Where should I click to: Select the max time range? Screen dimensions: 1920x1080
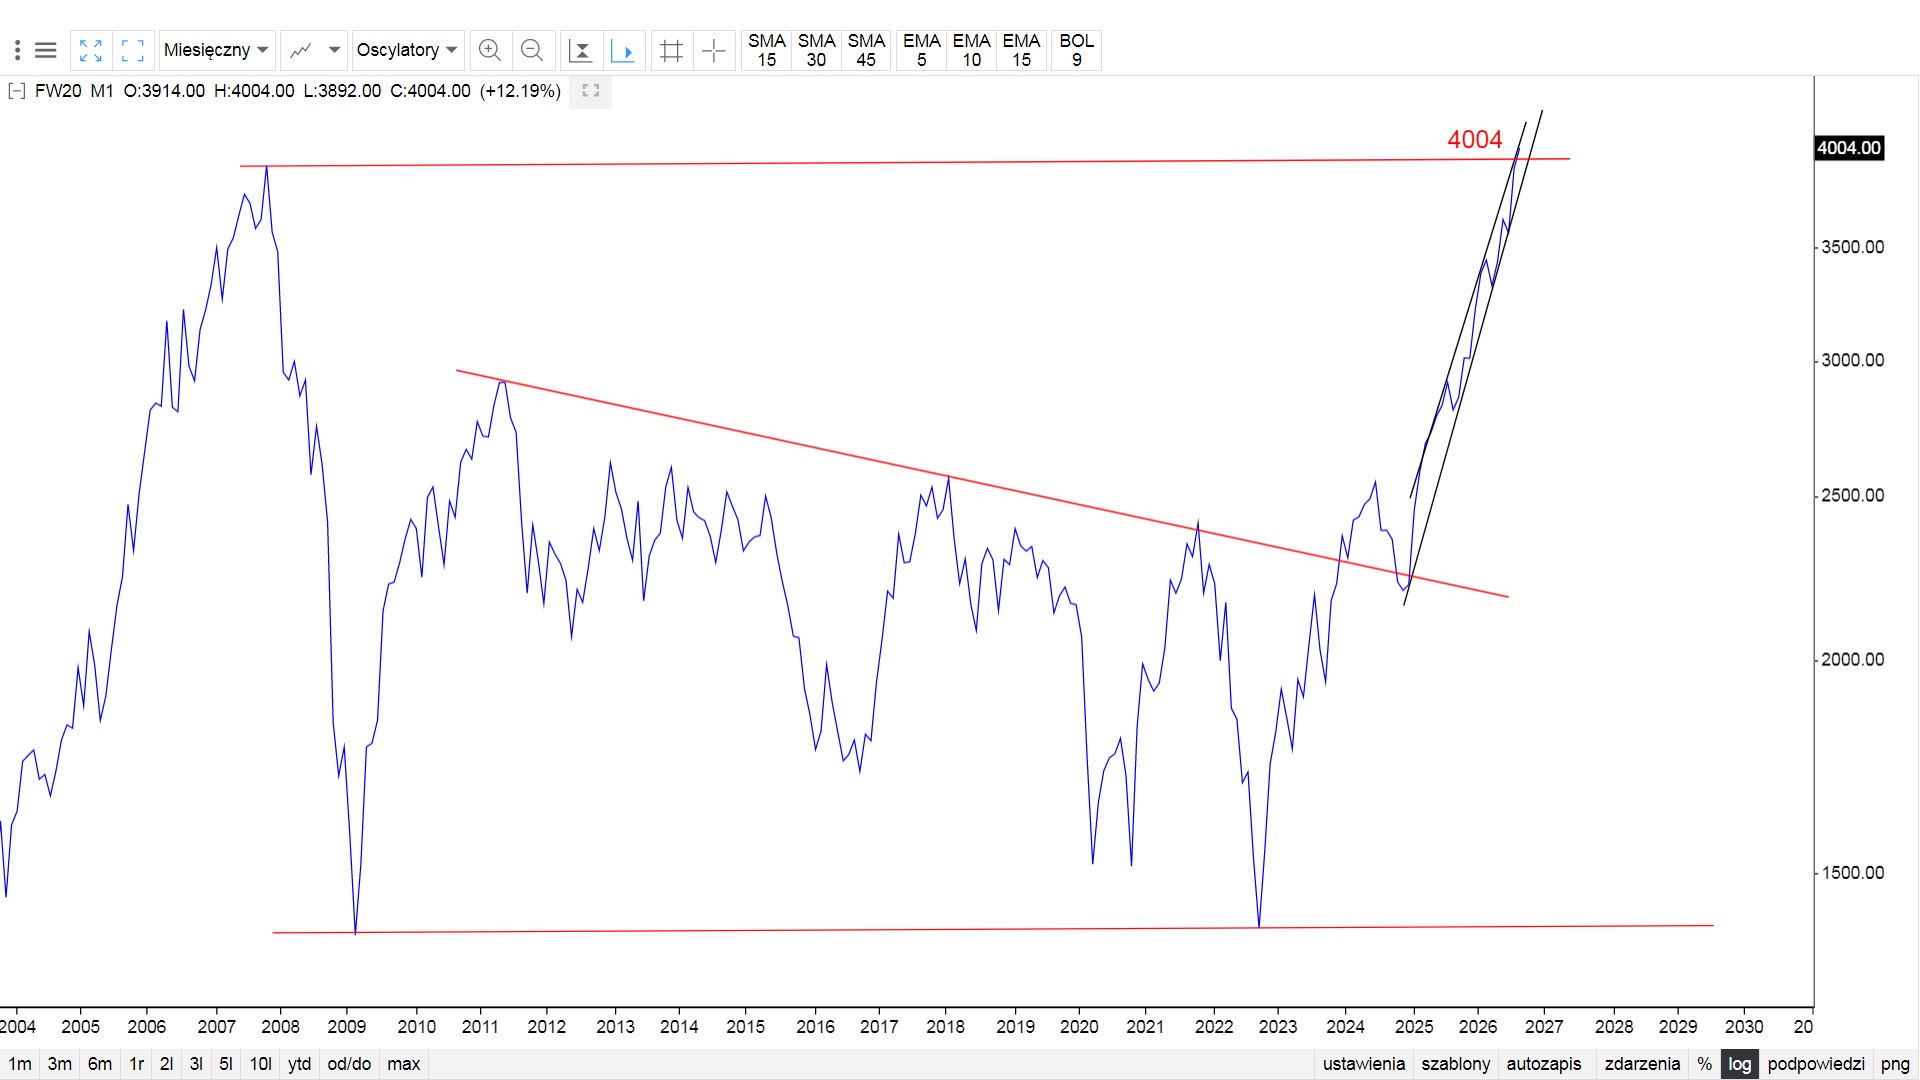(404, 1064)
